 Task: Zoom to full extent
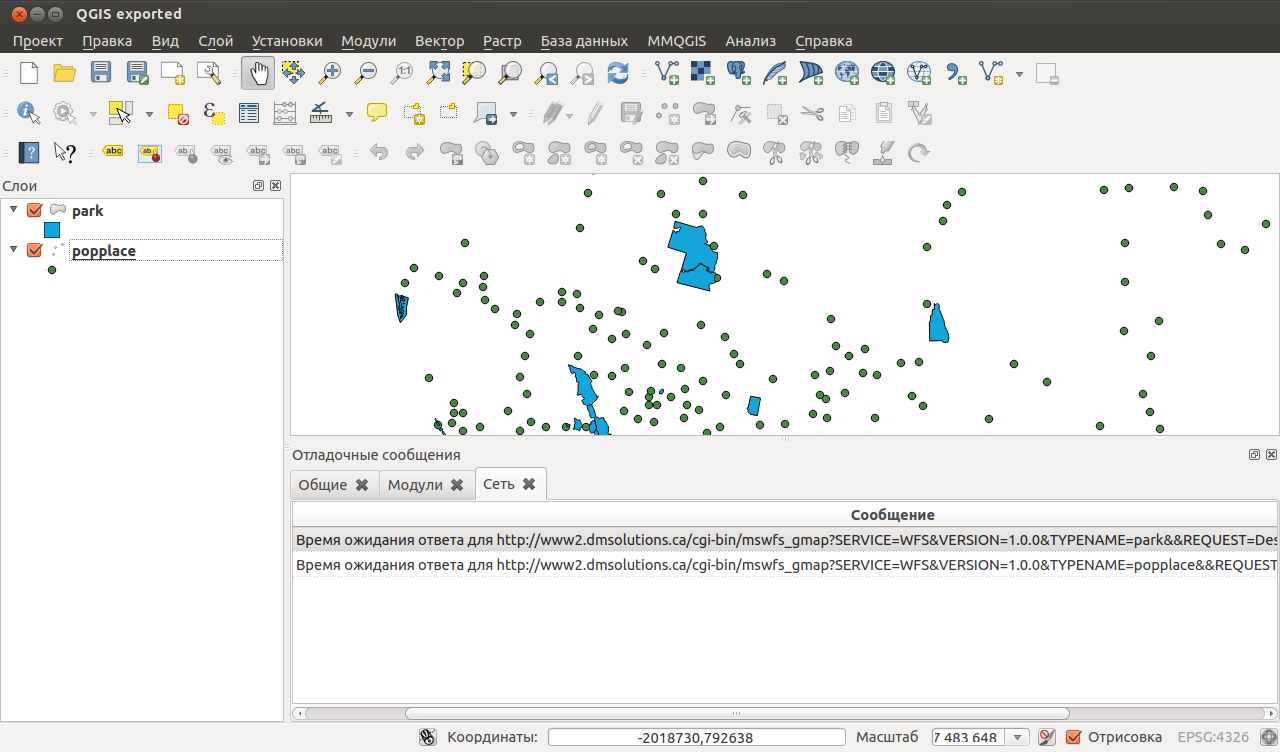[x=437, y=73]
